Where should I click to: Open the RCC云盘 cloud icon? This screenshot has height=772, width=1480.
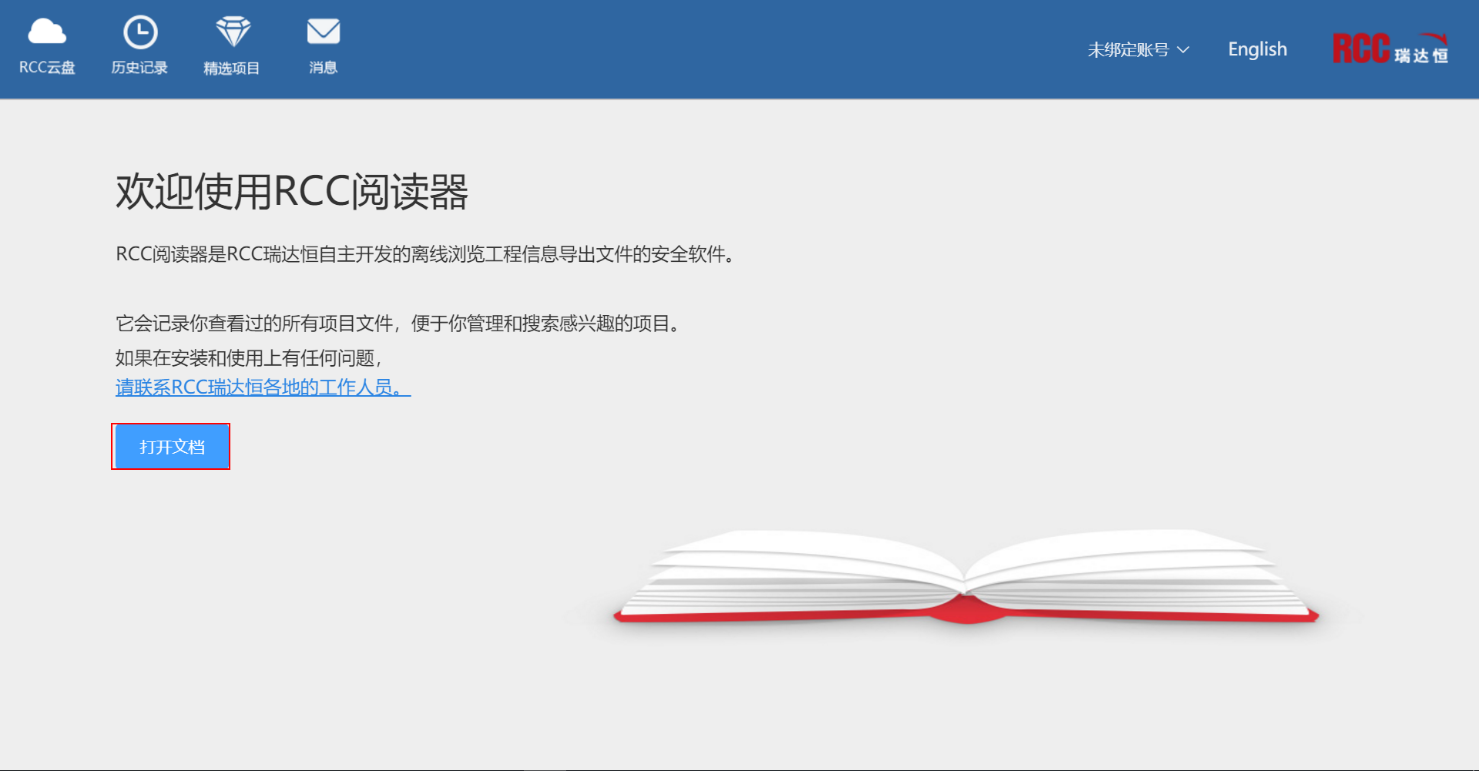(47, 33)
